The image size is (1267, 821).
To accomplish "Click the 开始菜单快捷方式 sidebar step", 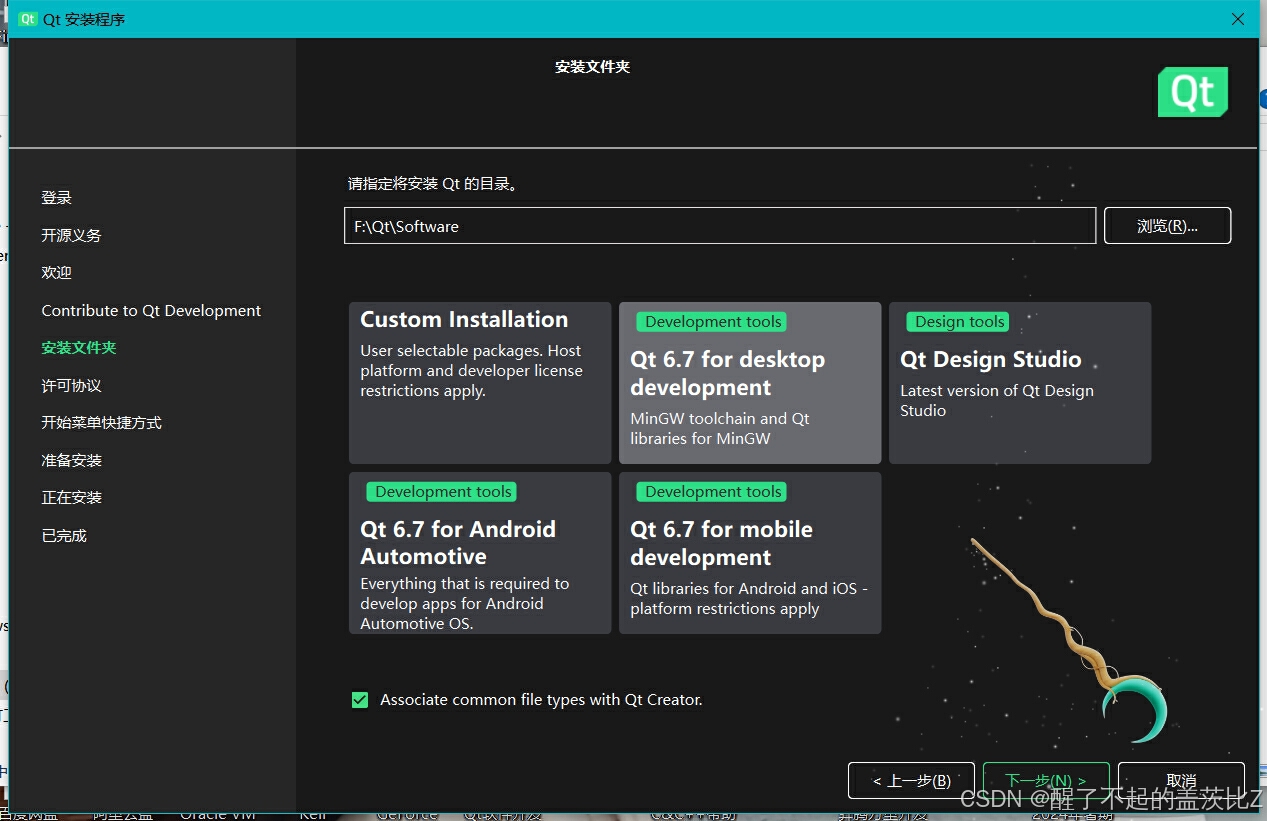I will pyautogui.click(x=101, y=423).
